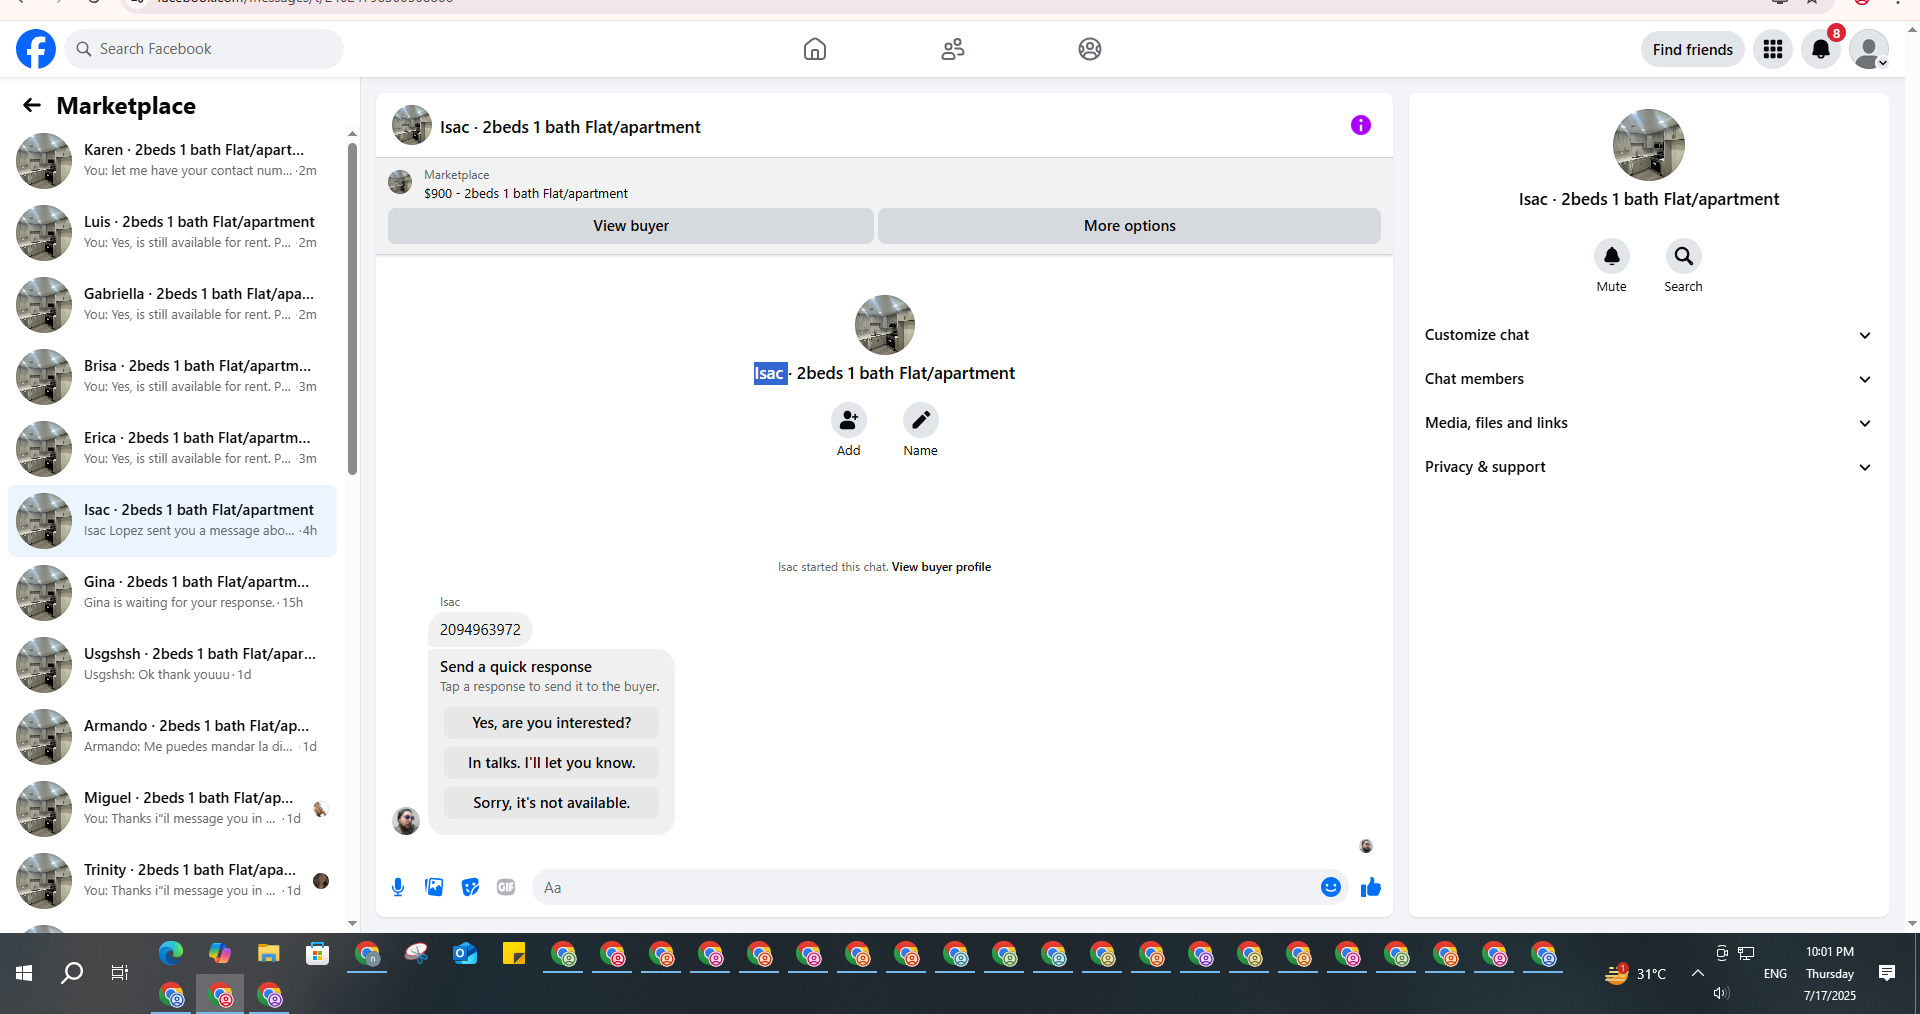Open the Facebook menu grid icon
The width and height of the screenshot is (1920, 1014).
coord(1773,49)
